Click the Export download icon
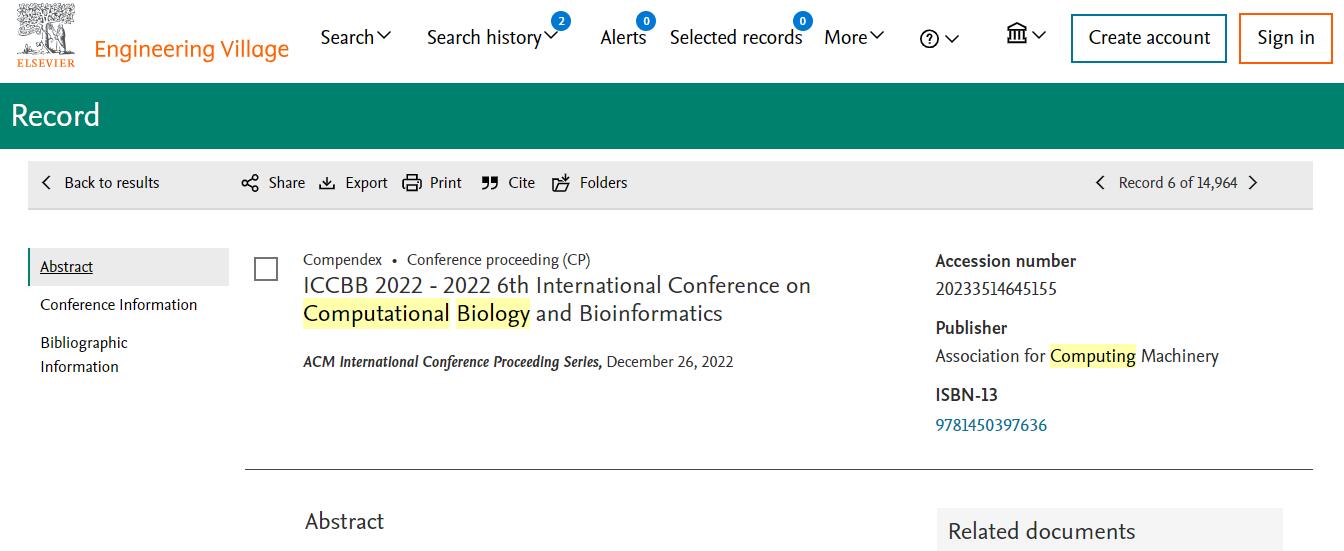The height and width of the screenshot is (551, 1344). (327, 183)
